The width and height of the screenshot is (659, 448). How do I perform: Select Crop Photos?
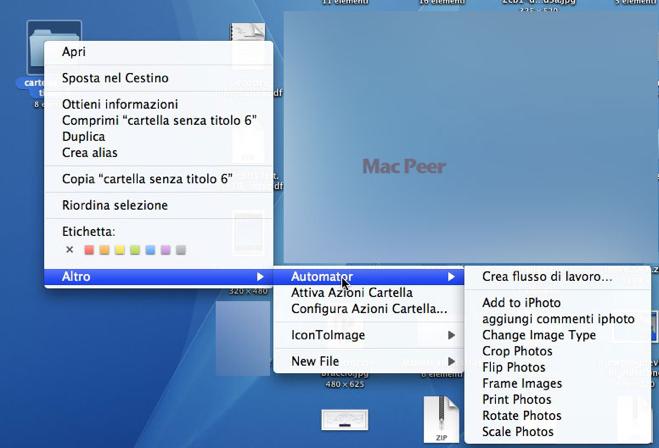tap(558, 351)
